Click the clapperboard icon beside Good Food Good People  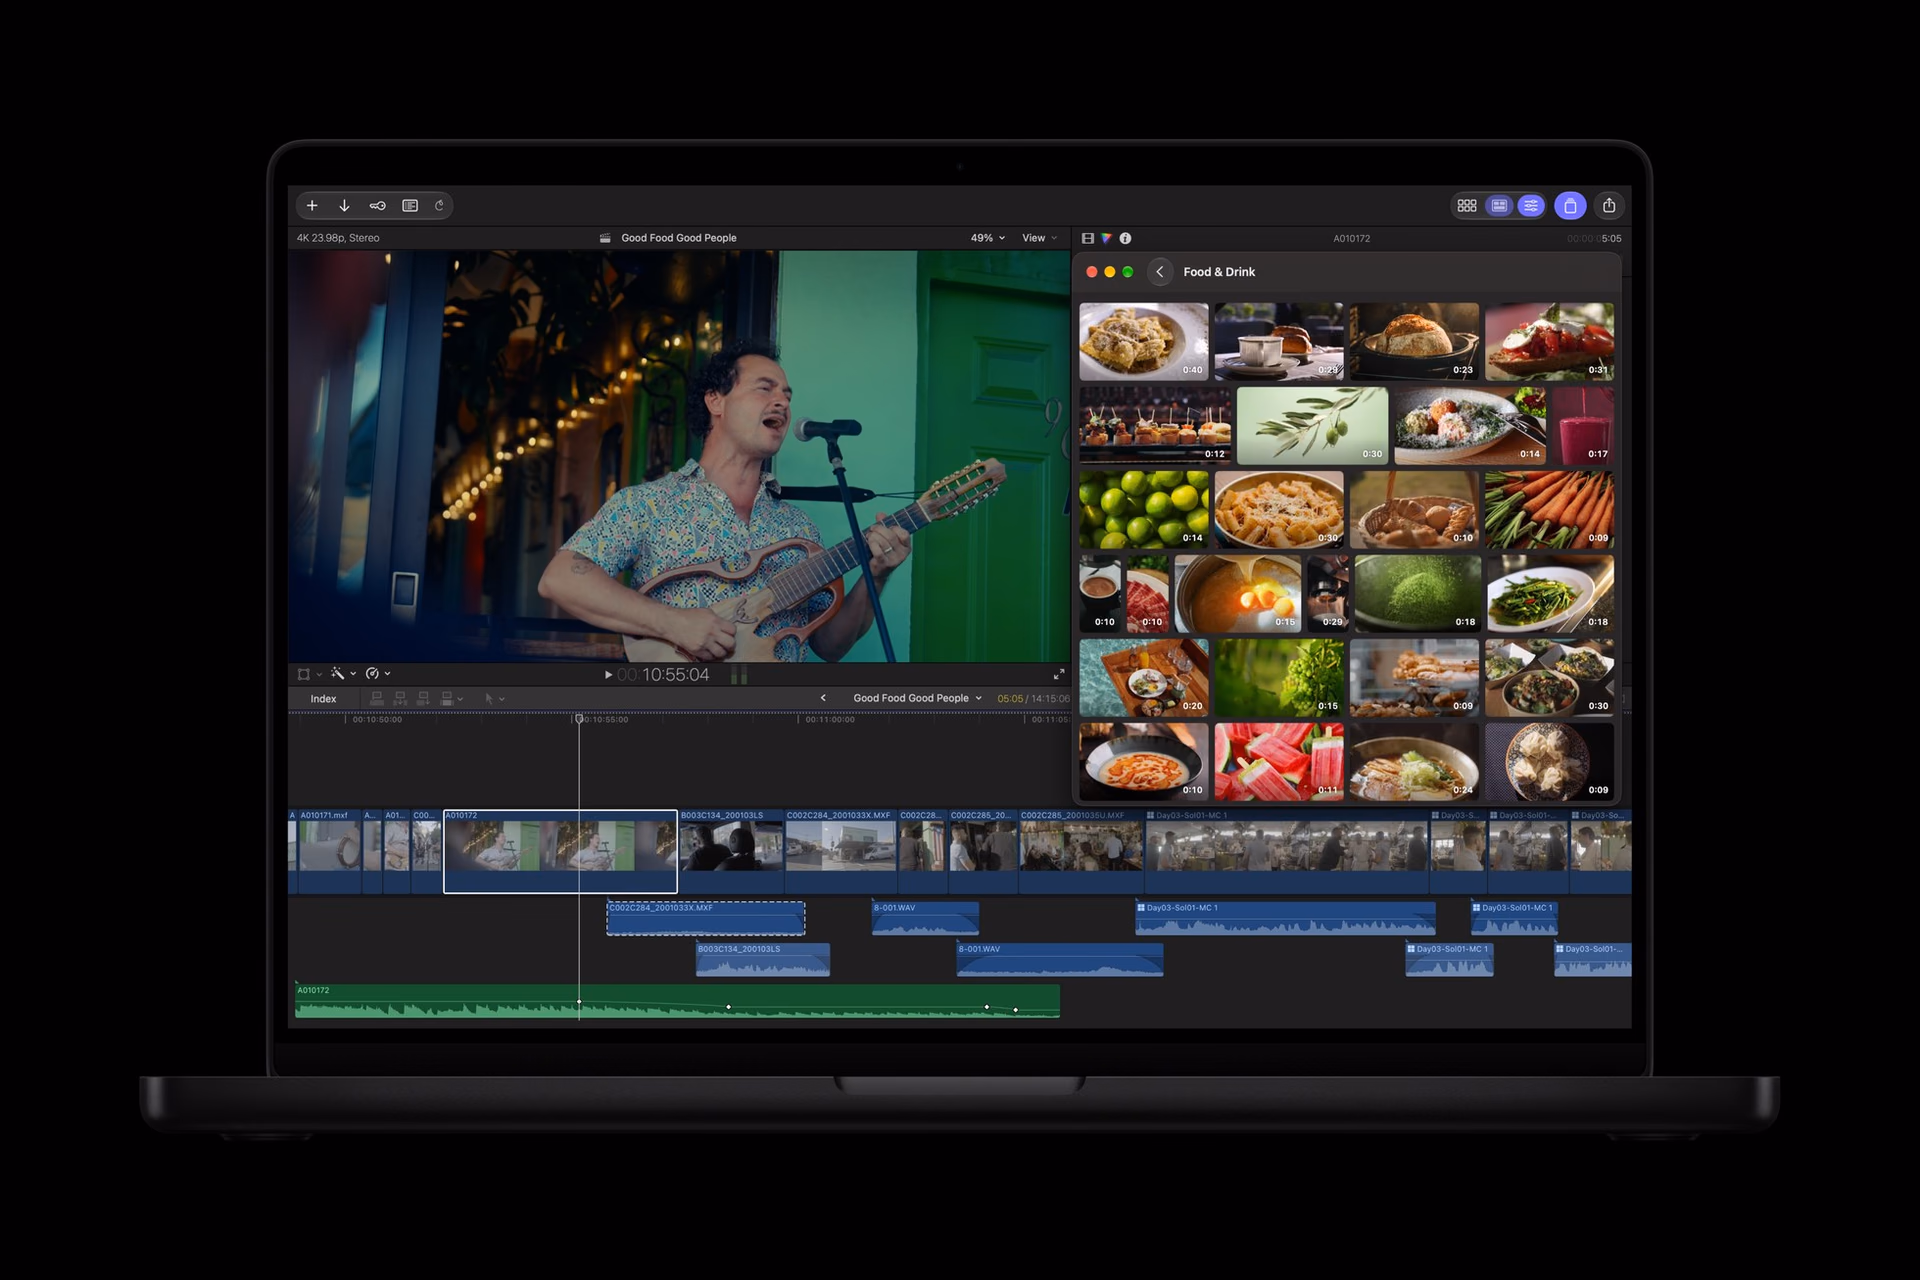point(605,238)
